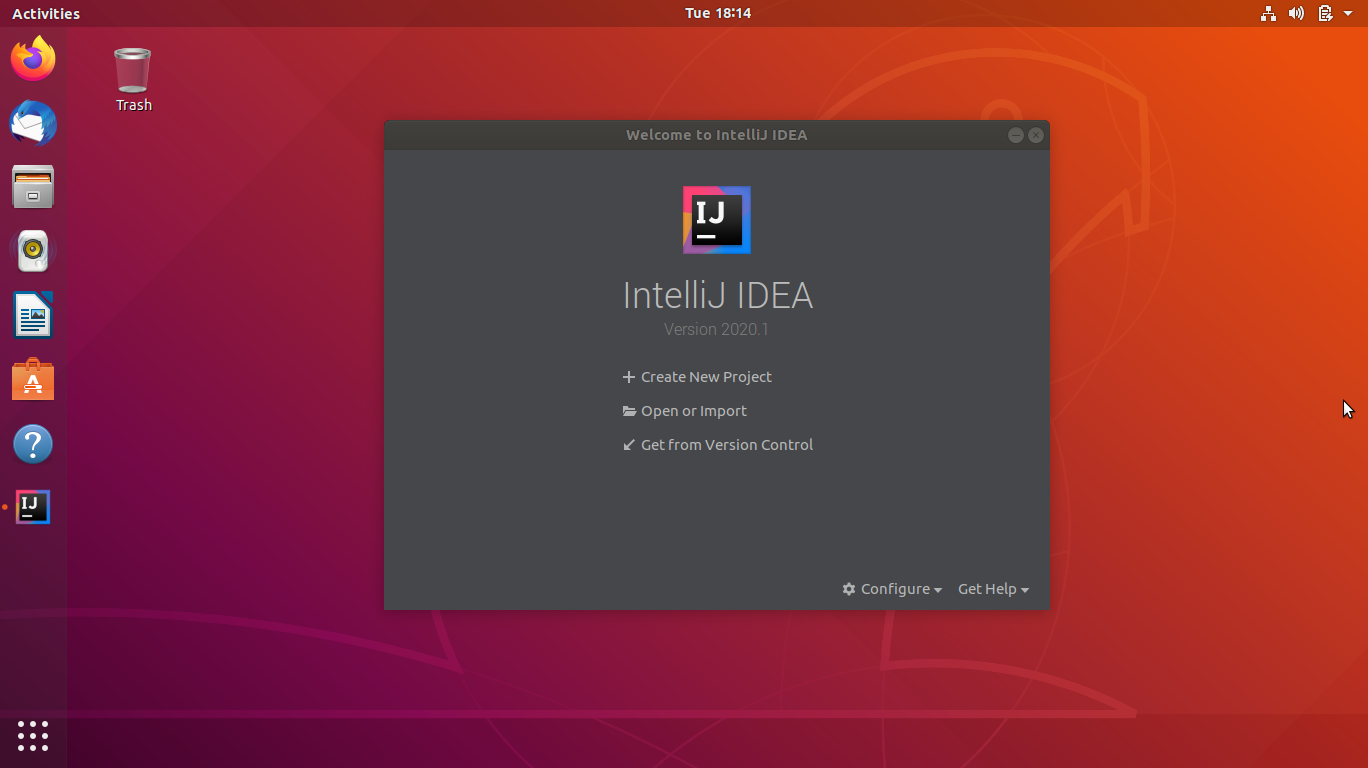The image size is (1368, 768).
Task: Click Create New Project
Action: click(697, 377)
